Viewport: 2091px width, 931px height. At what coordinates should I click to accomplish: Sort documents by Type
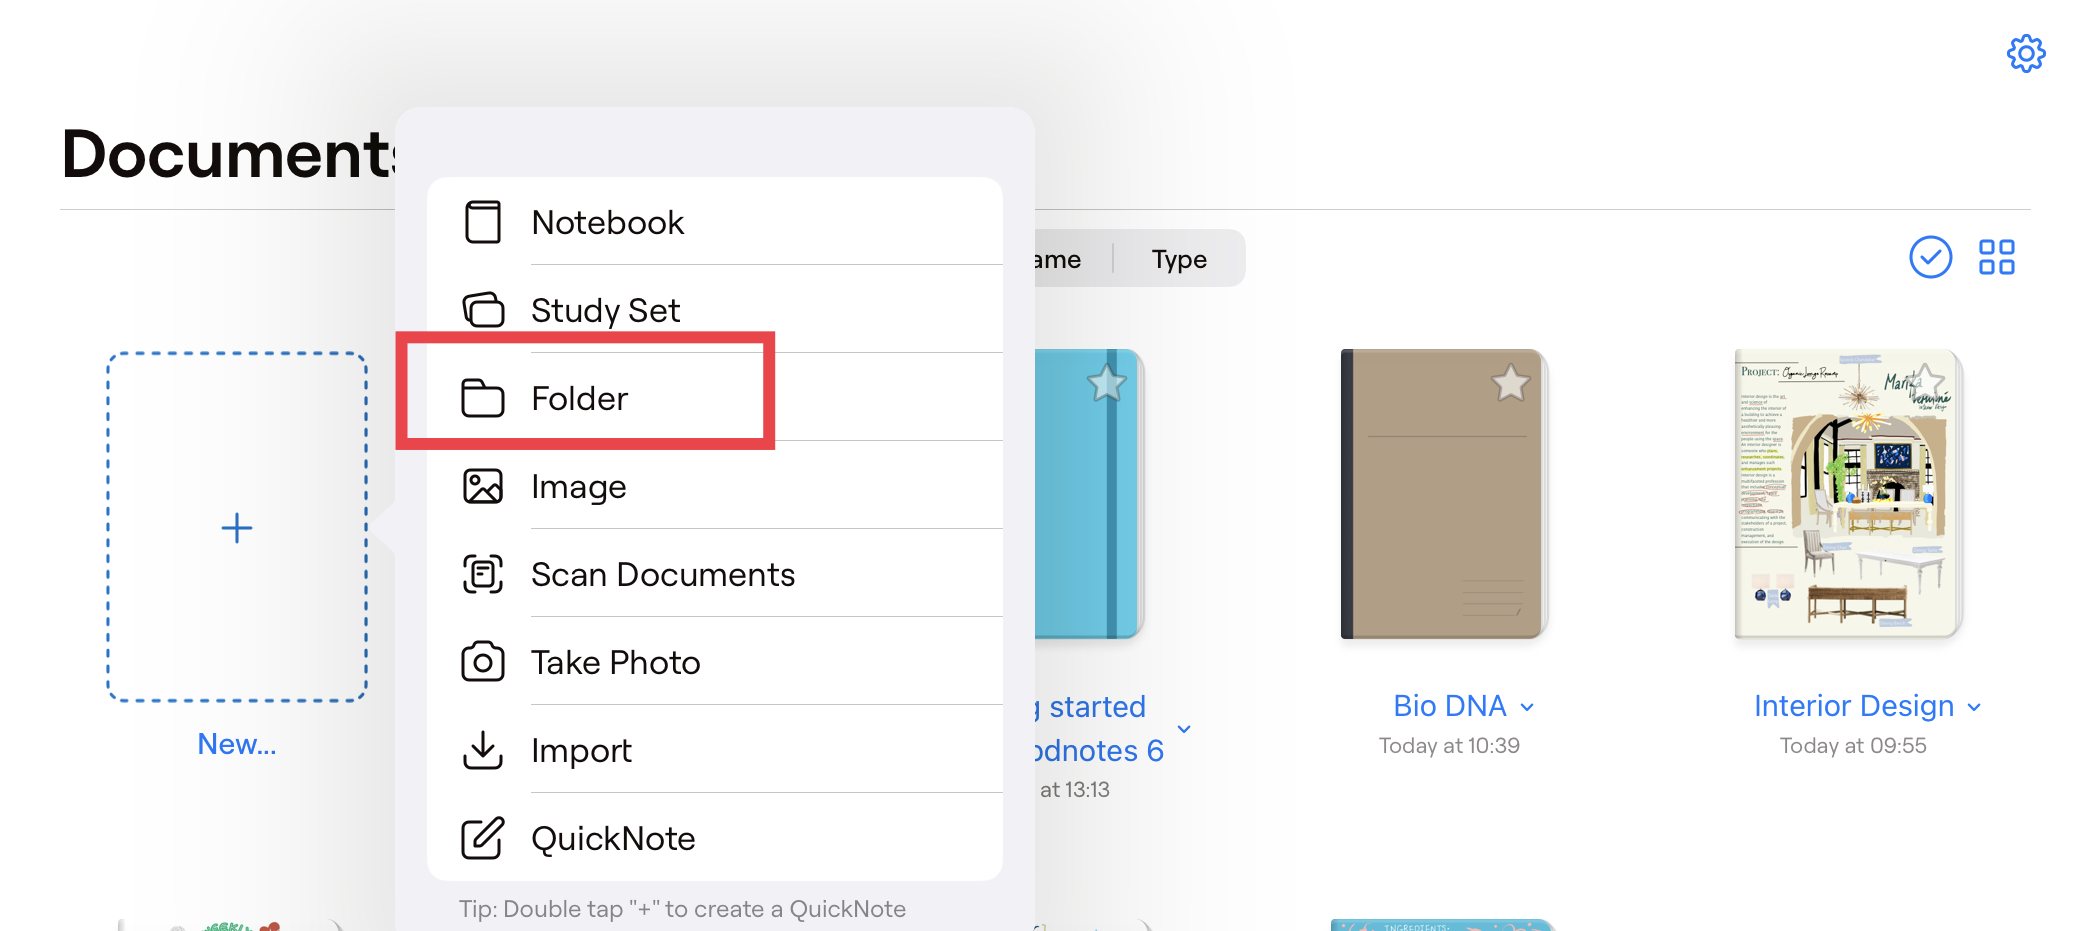[1178, 258]
